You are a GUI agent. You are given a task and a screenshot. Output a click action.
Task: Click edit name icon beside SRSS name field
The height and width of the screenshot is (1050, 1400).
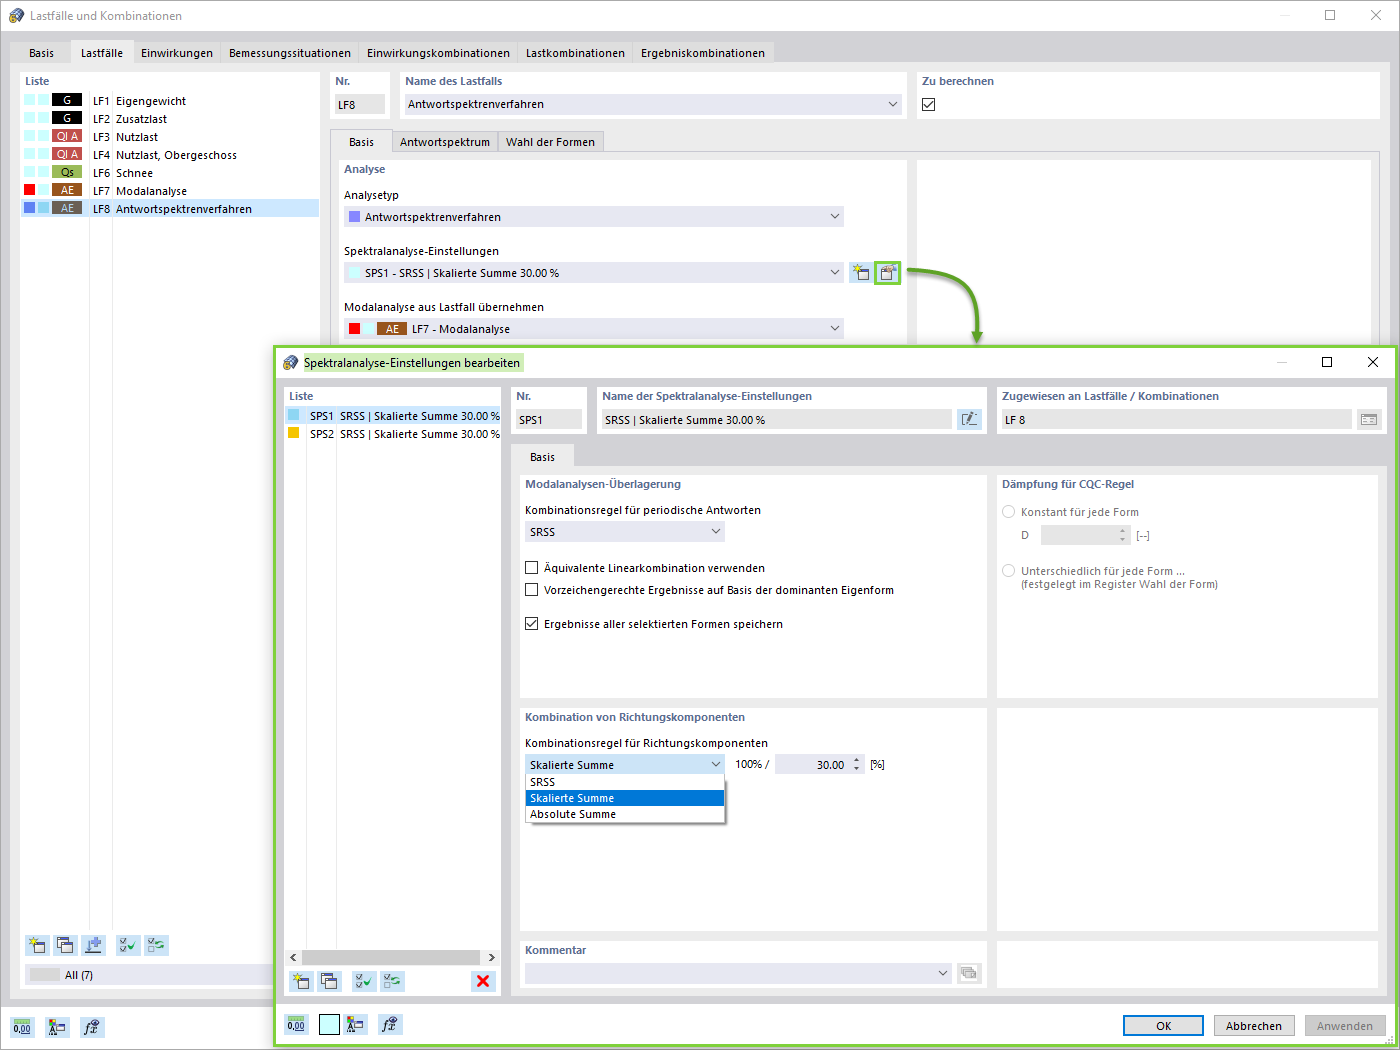pyautogui.click(x=969, y=420)
